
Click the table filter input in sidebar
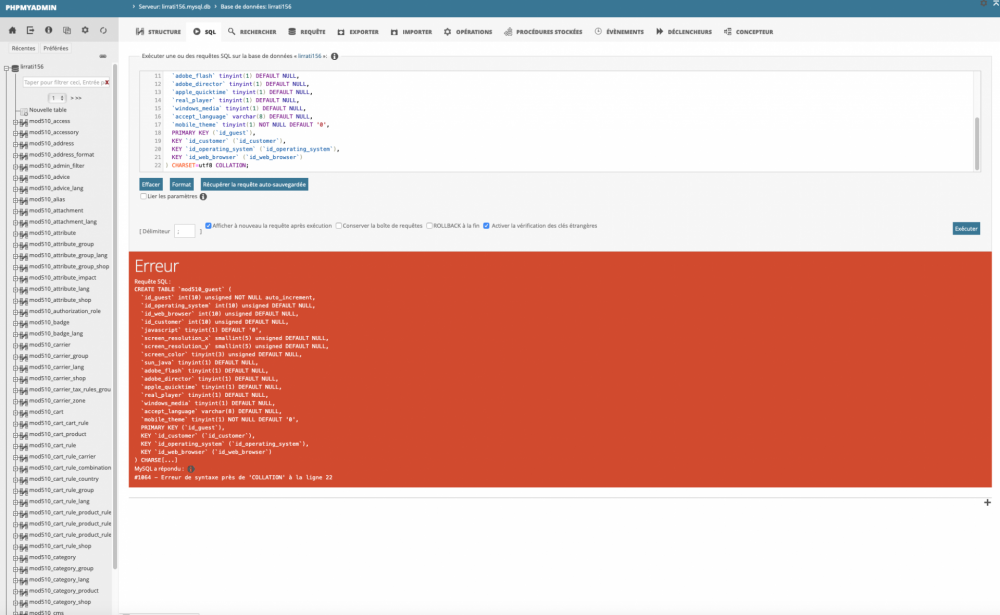64,82
